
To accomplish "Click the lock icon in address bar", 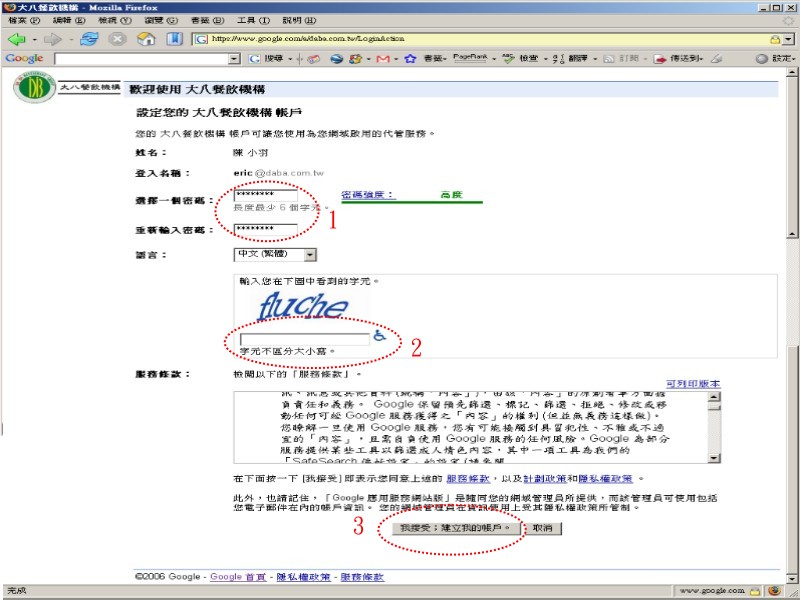I will click(x=775, y=39).
